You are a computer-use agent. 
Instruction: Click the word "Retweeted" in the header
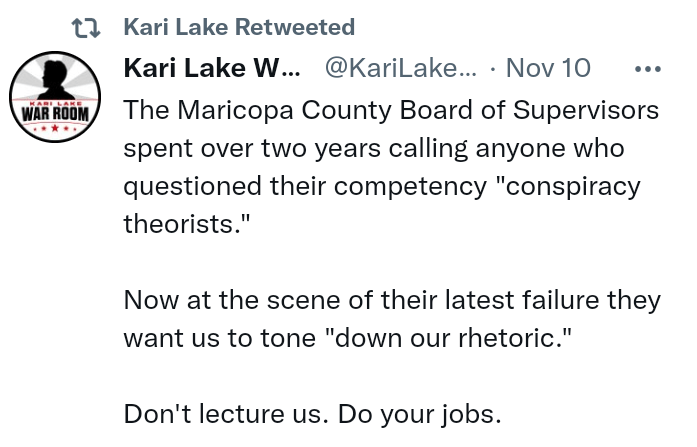(295, 27)
